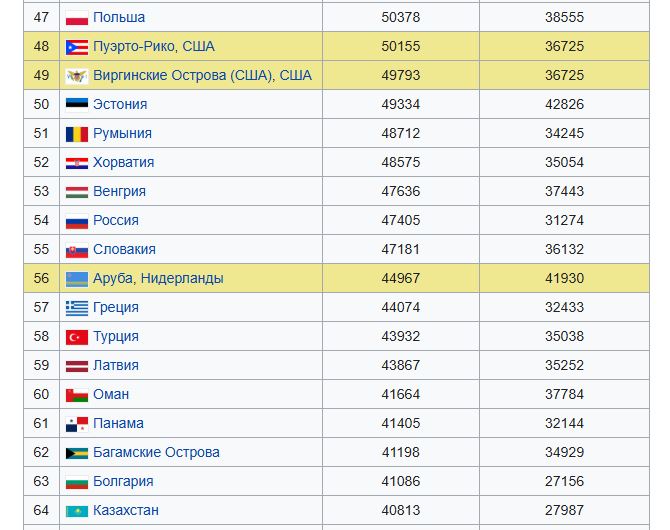Click the Croatia flag icon

click(77, 163)
